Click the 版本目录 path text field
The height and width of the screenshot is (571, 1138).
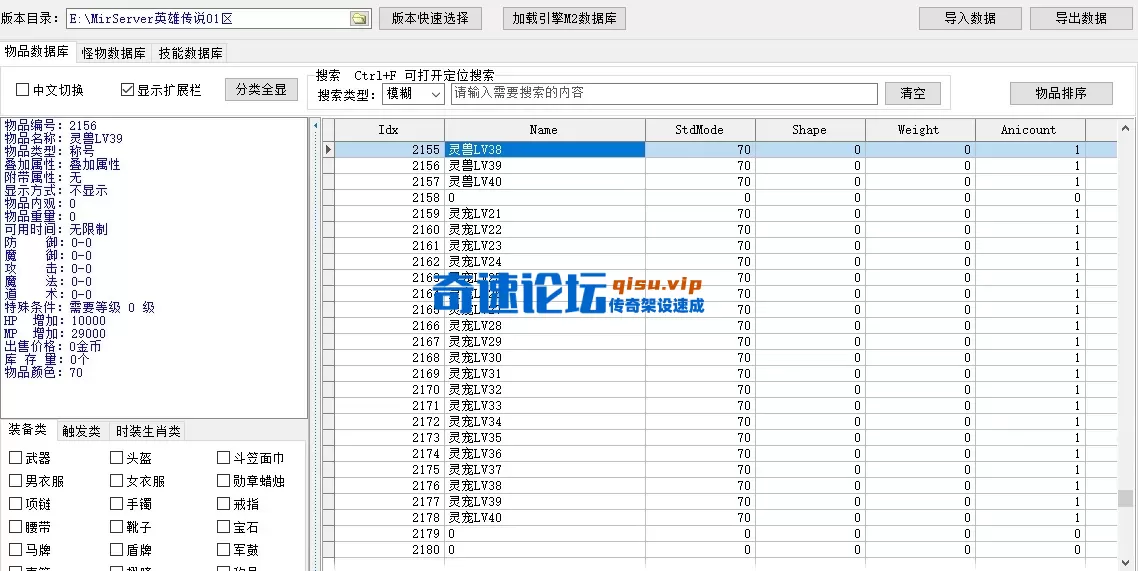(208, 19)
